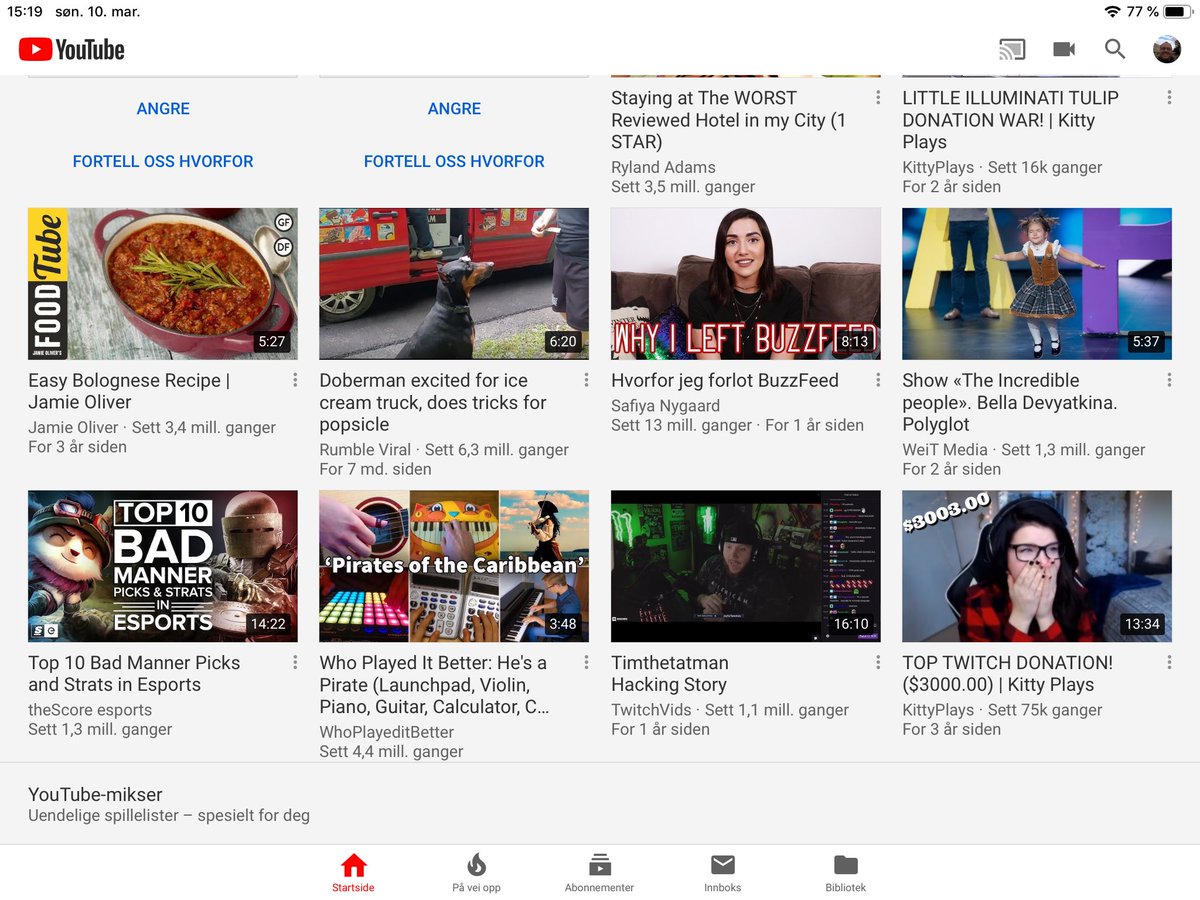Viewport: 1200px width, 900px height.
Task: Switch to the Abonnementer tab label
Action: pyautogui.click(x=599, y=887)
